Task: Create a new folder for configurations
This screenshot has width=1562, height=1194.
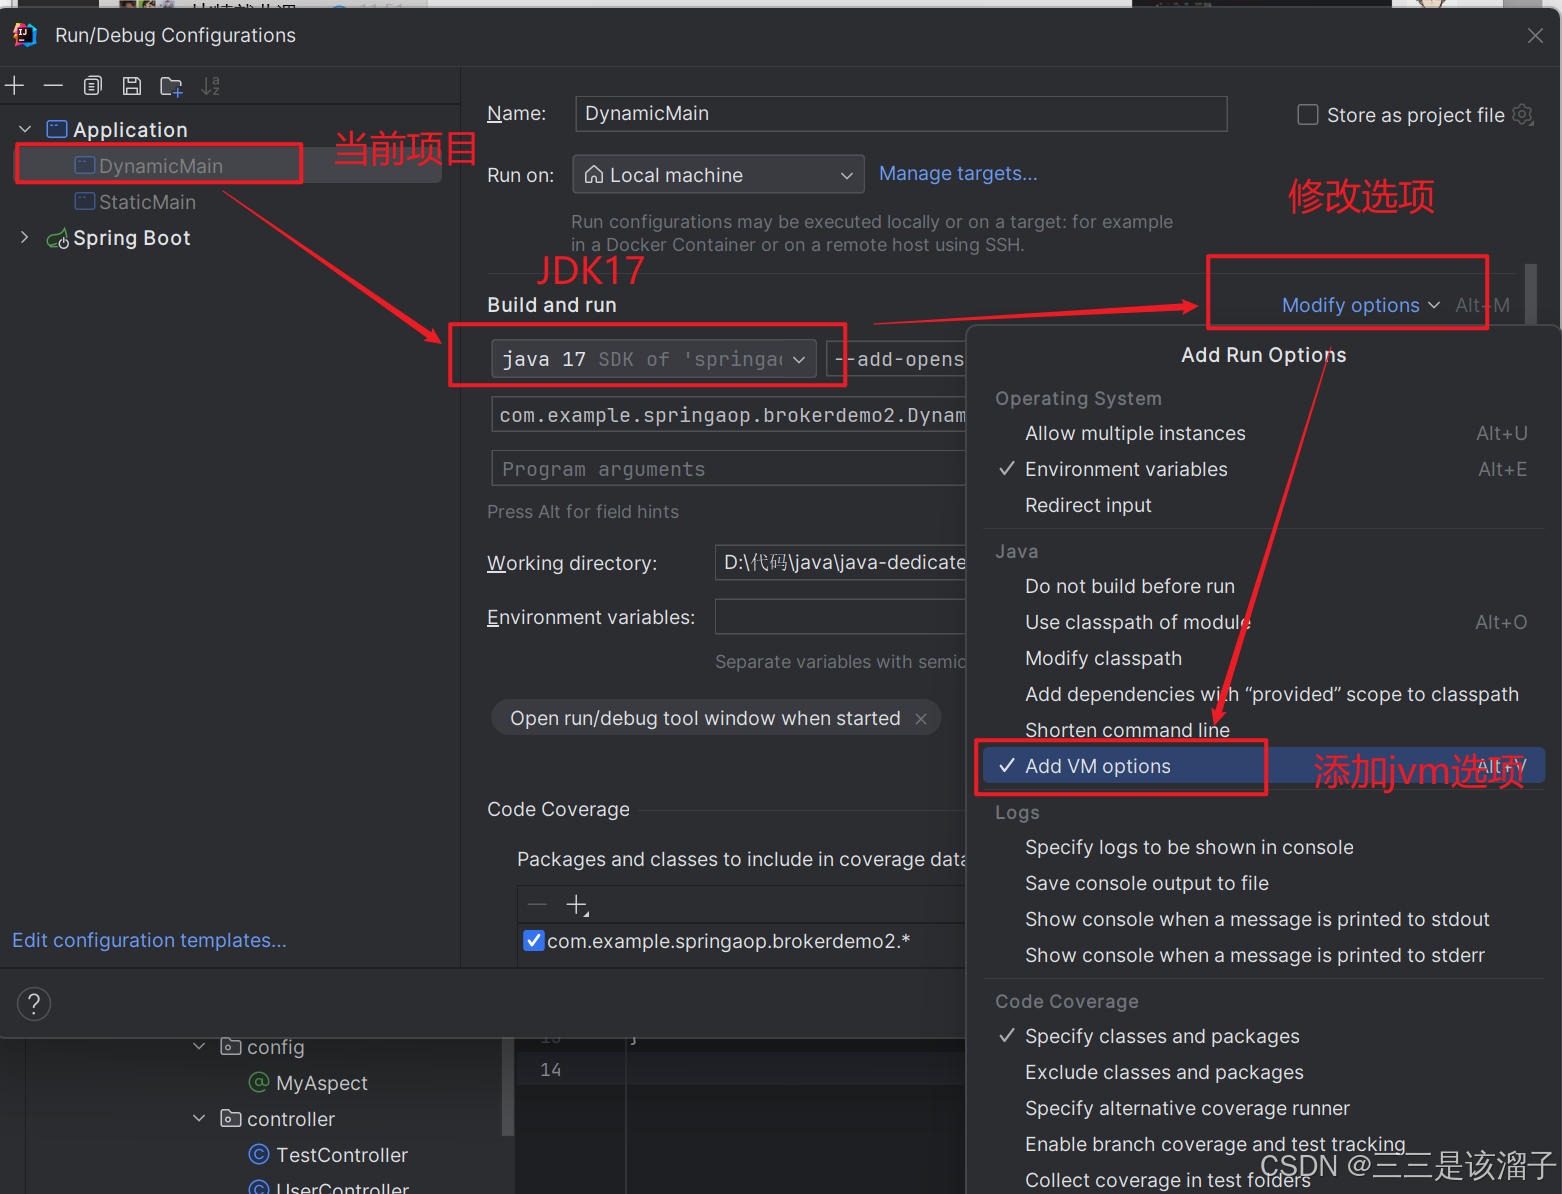Action: 170,85
